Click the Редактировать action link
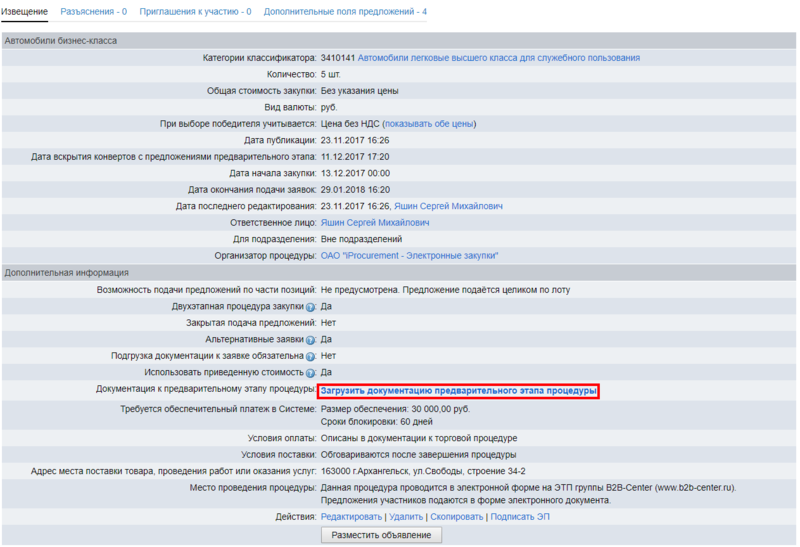 (x=351, y=516)
